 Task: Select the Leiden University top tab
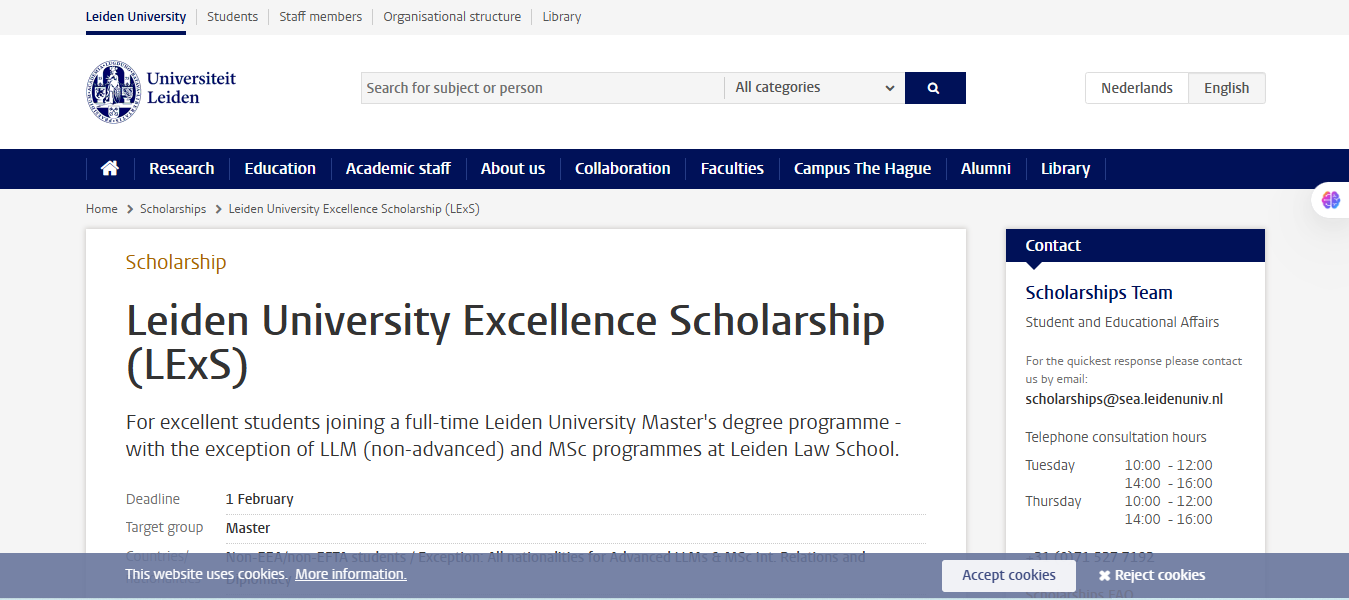pos(136,17)
